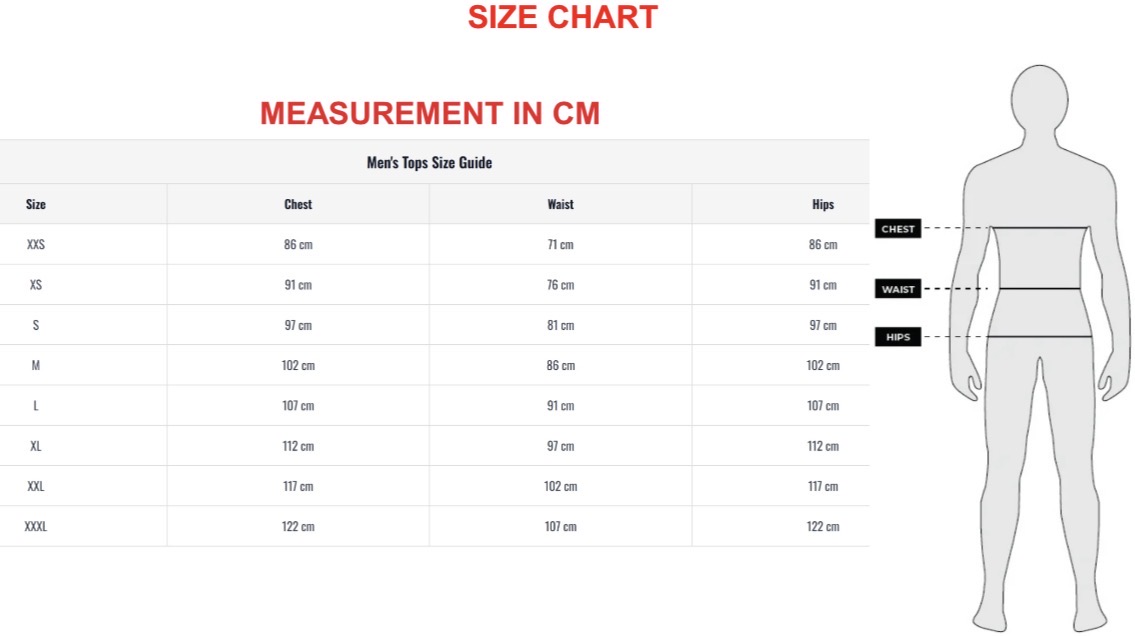Click the Men's Tops Size Guide title
1135x636 pixels.
tap(429, 162)
